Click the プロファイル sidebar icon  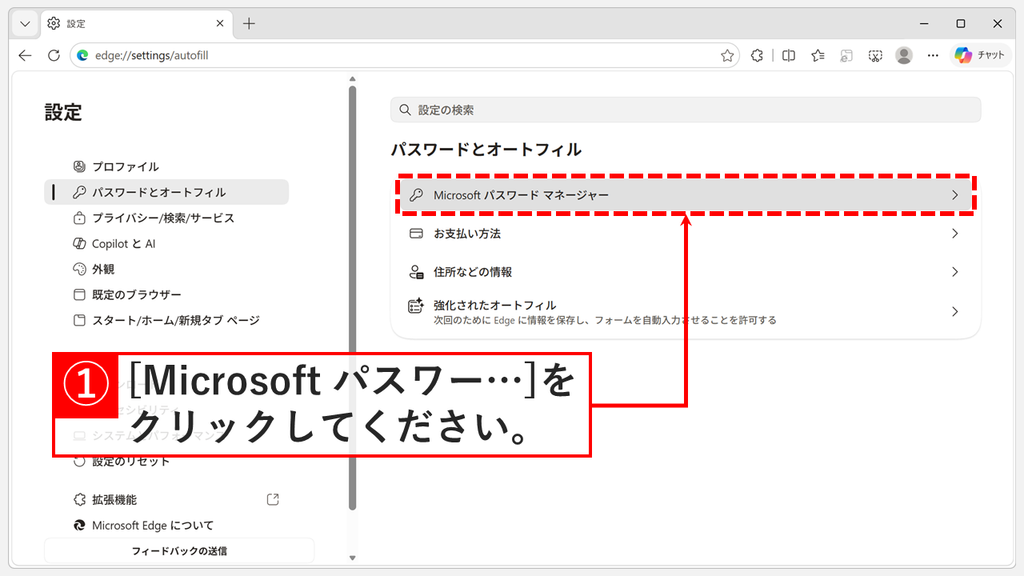coord(79,167)
